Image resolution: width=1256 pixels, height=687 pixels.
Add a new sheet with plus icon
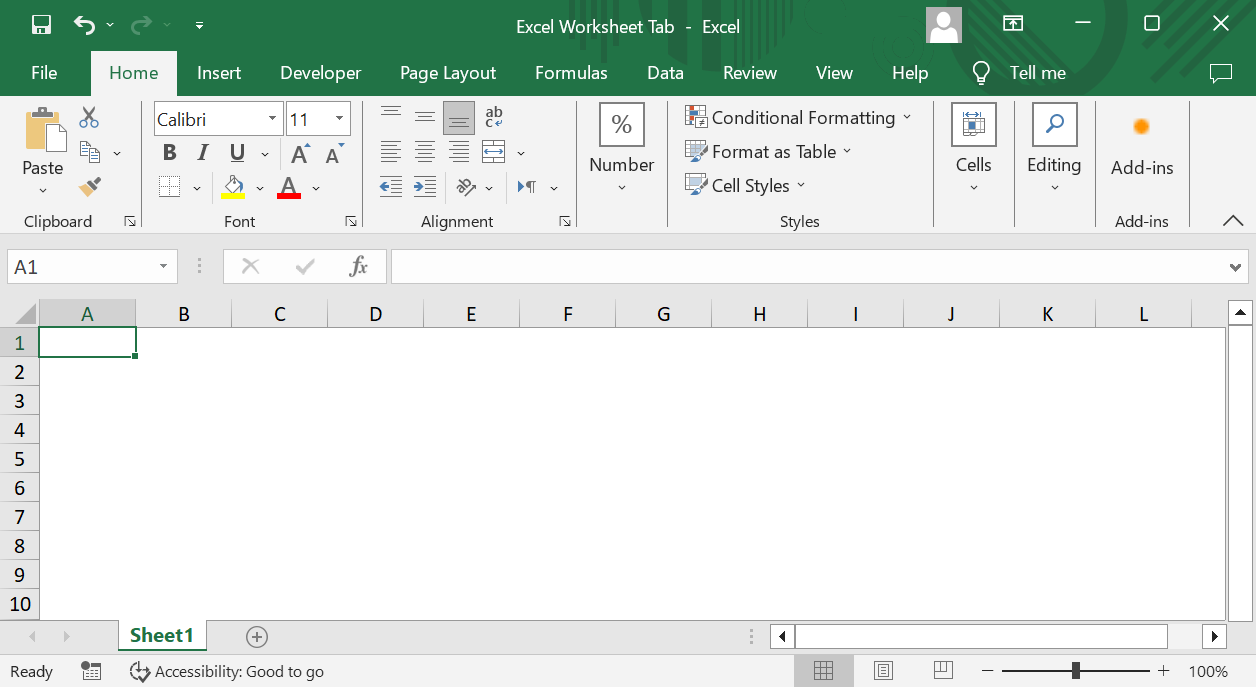click(x=257, y=636)
